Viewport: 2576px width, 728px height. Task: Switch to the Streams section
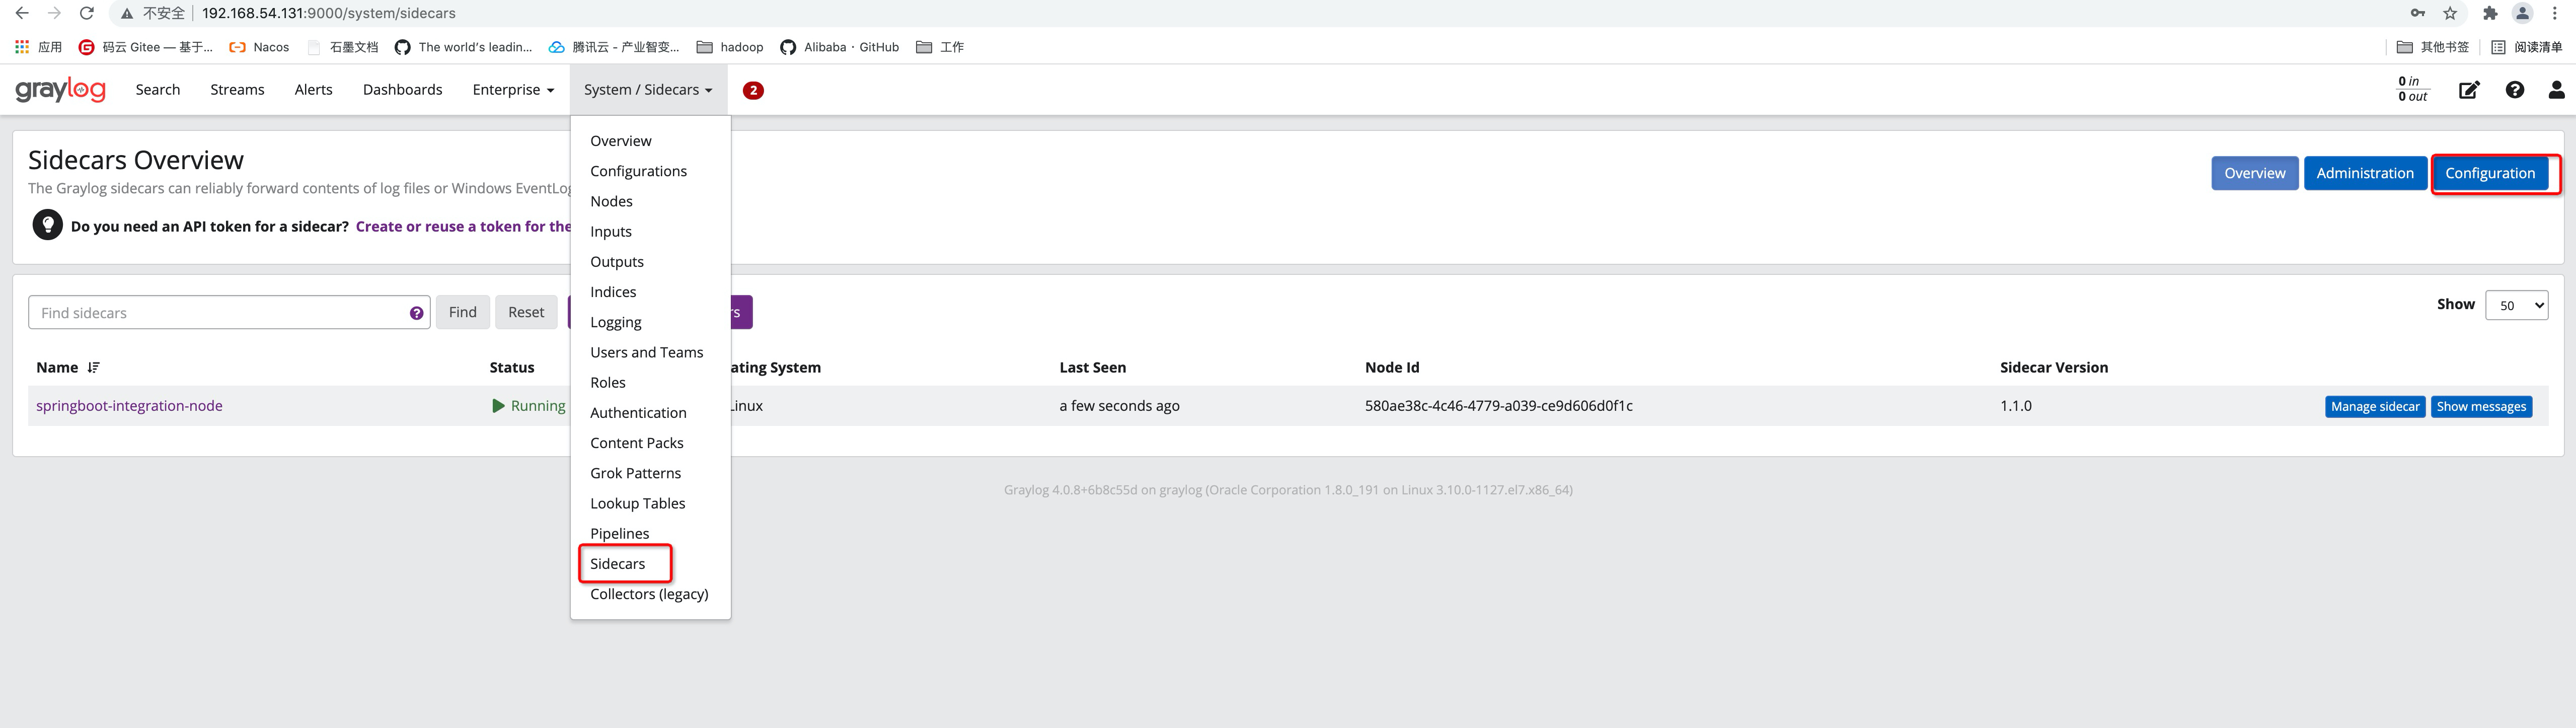(236, 89)
